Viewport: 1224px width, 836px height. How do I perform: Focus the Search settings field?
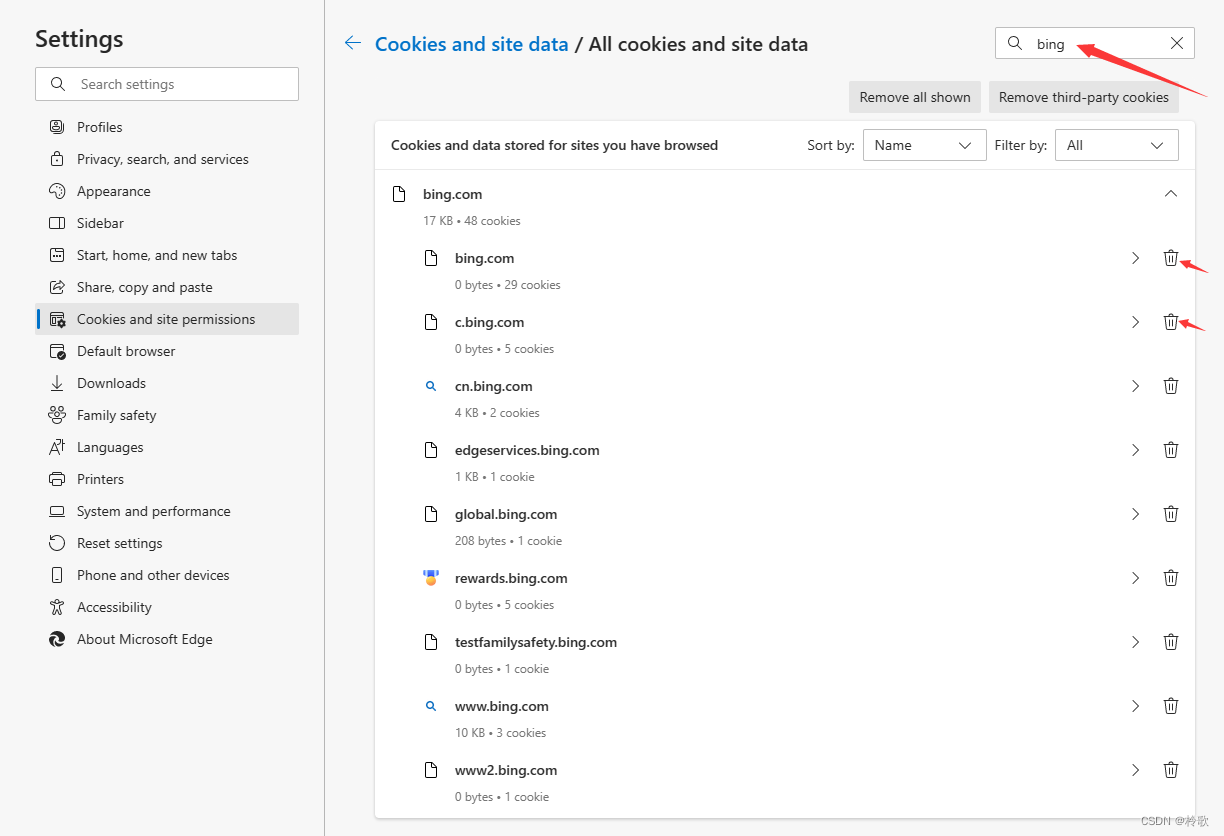[x=167, y=84]
